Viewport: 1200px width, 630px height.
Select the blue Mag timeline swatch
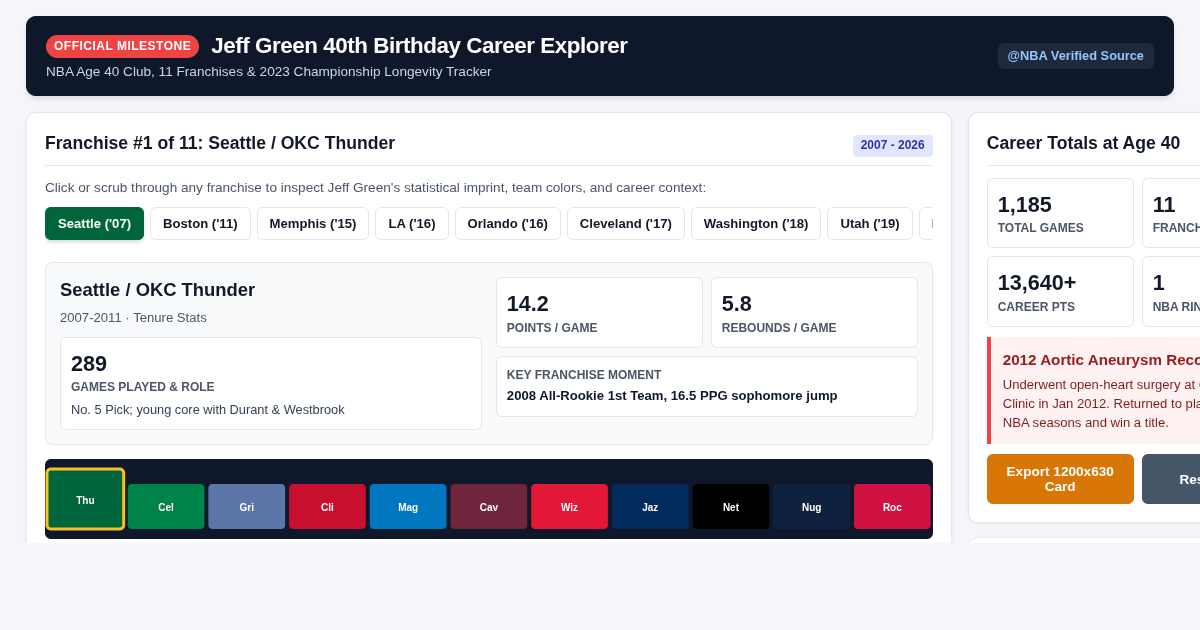click(x=408, y=507)
